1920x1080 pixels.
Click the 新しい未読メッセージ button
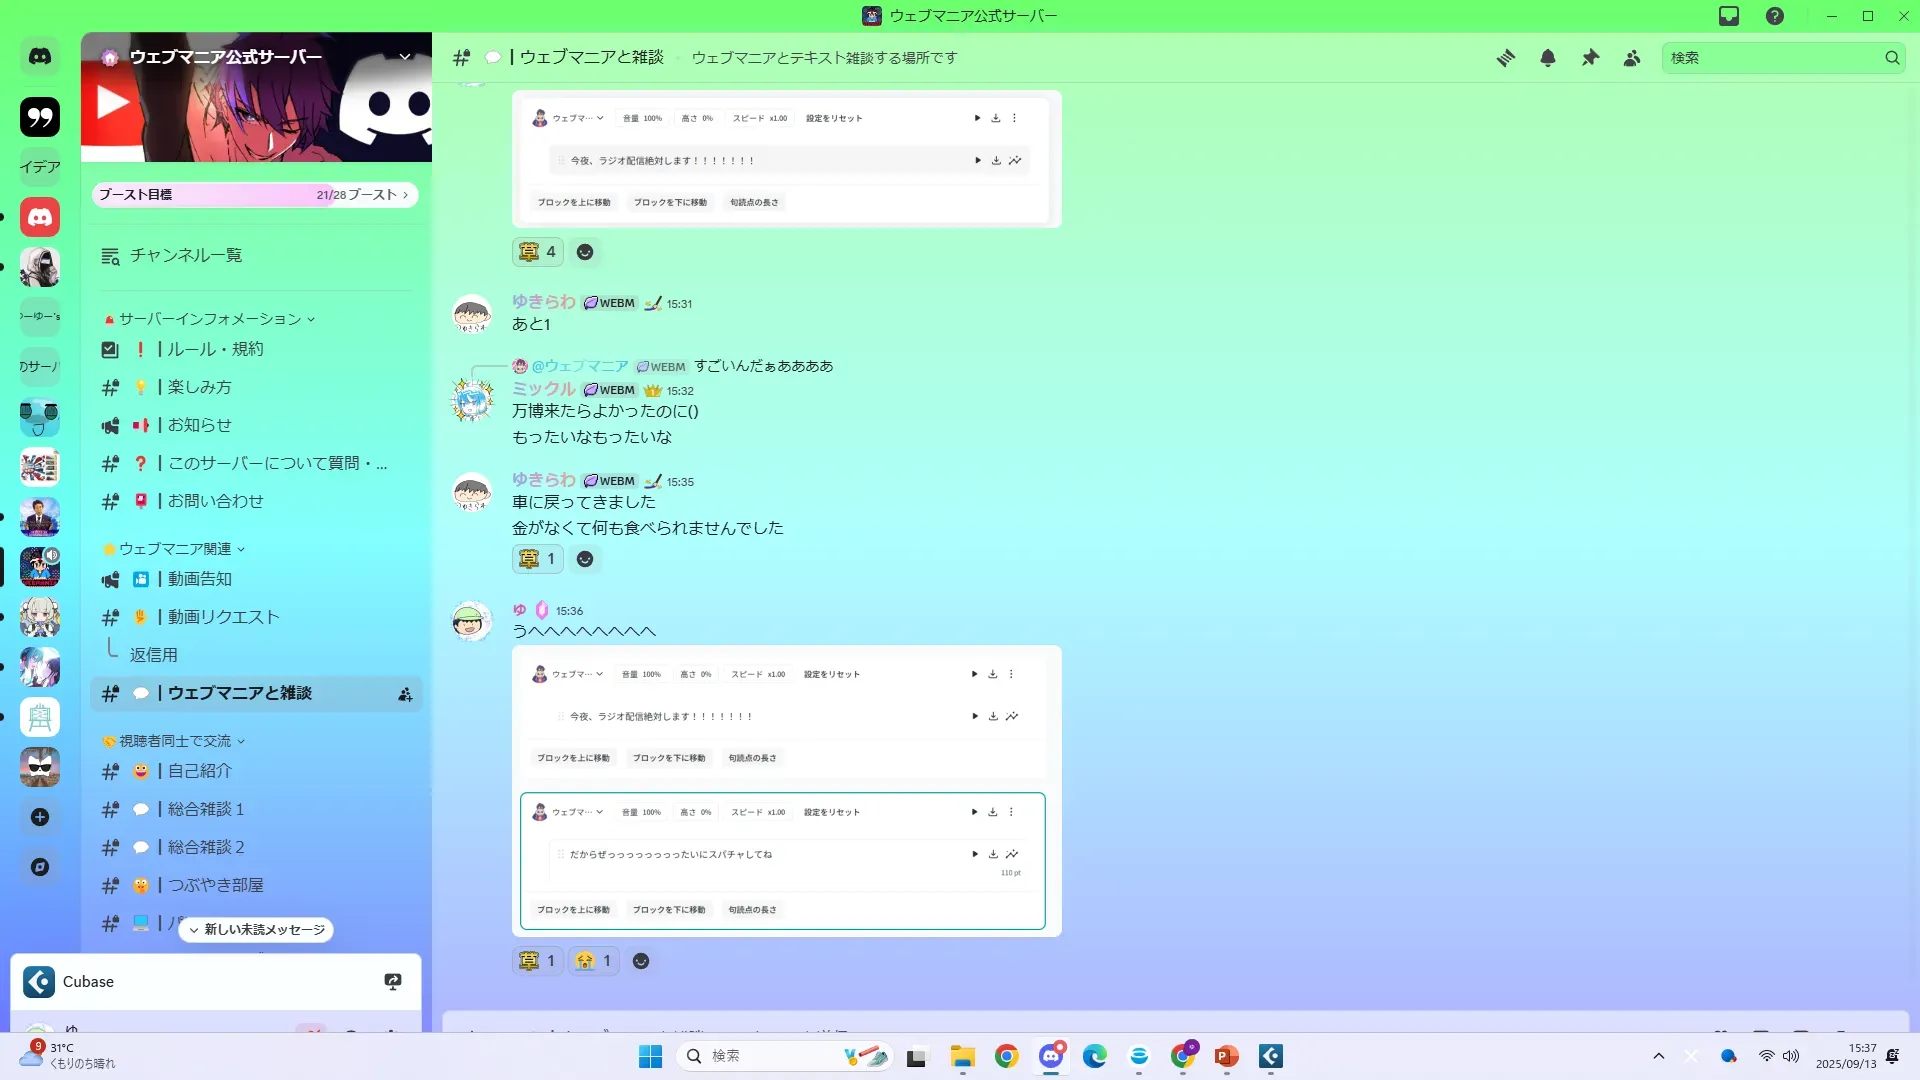point(257,930)
